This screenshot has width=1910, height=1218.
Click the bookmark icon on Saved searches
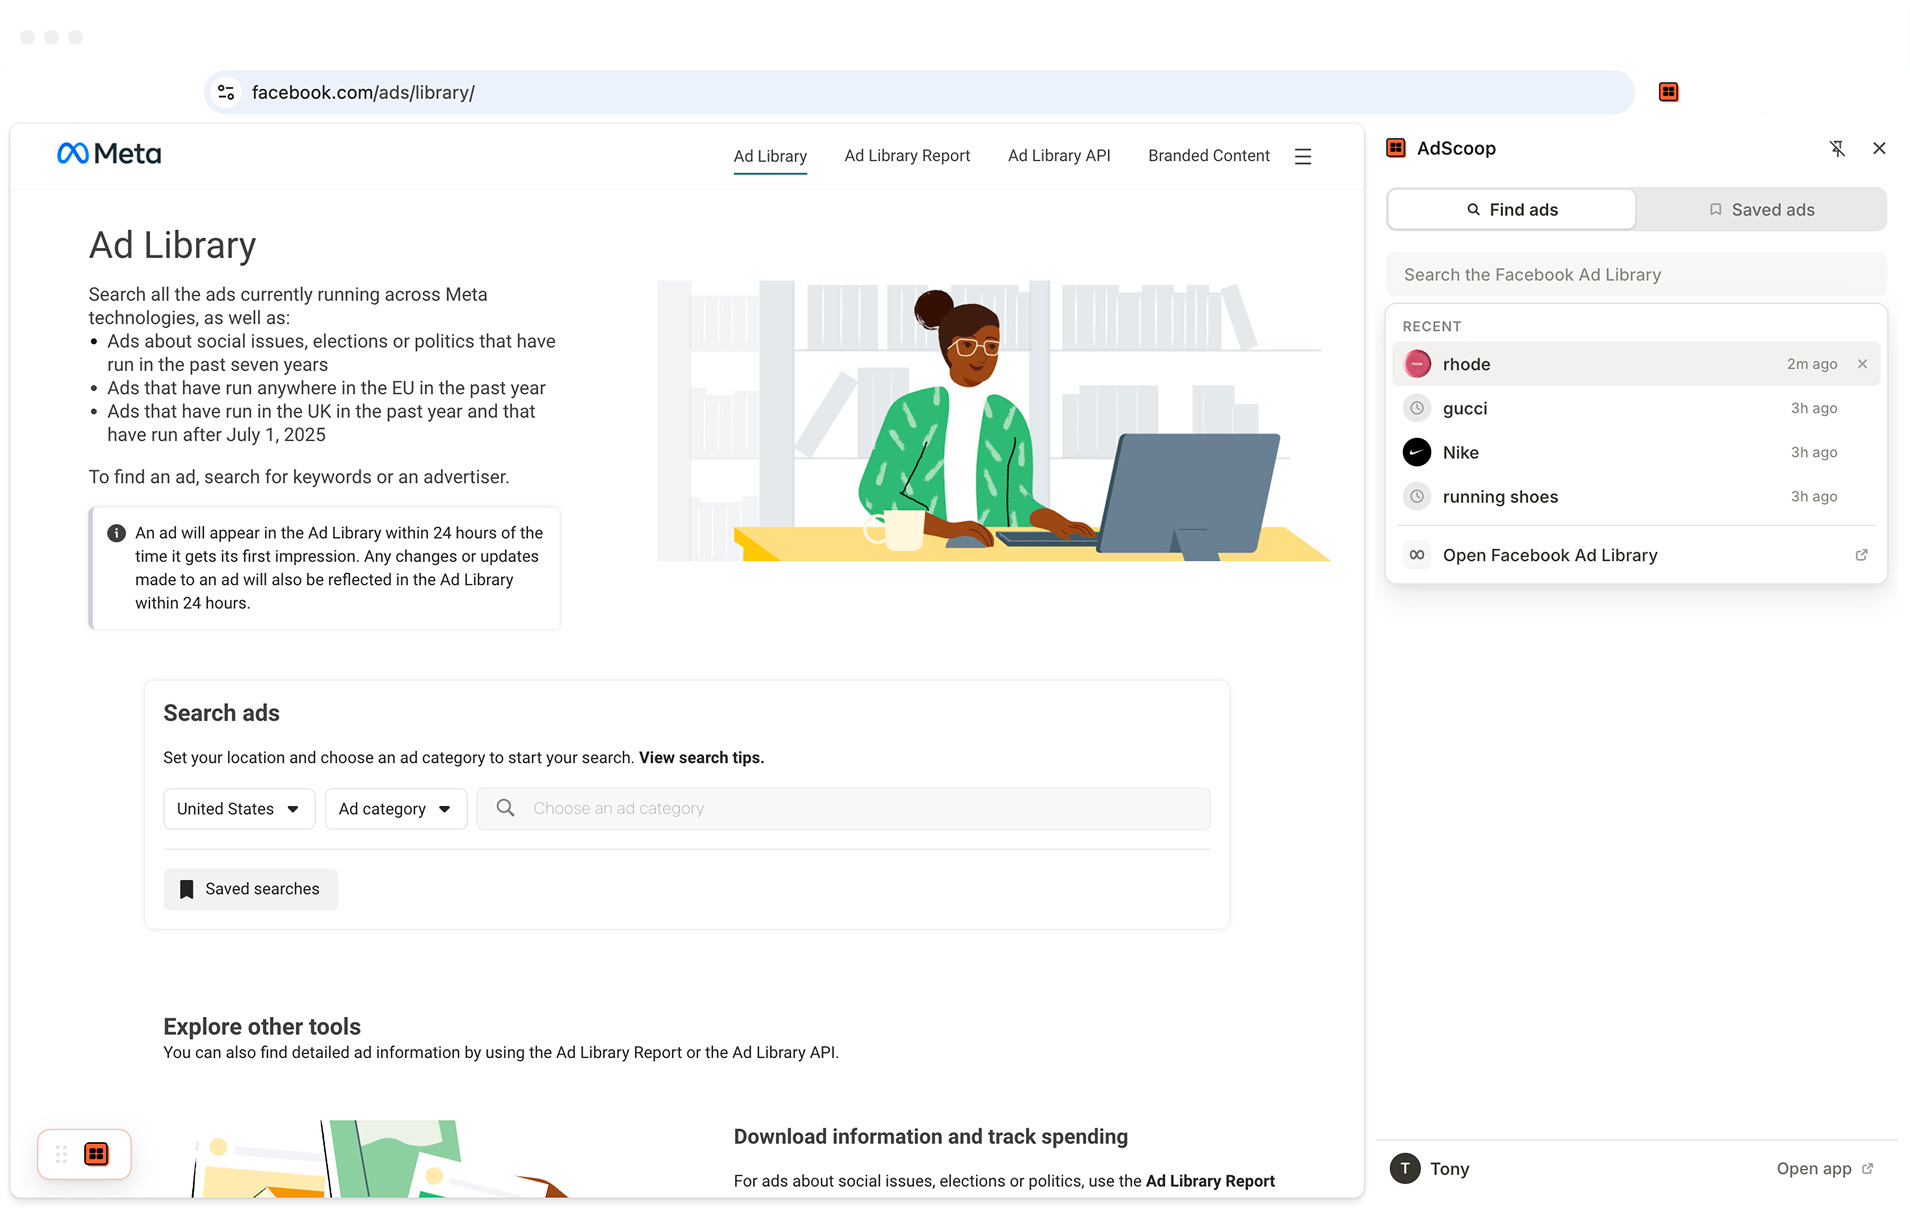(x=186, y=889)
